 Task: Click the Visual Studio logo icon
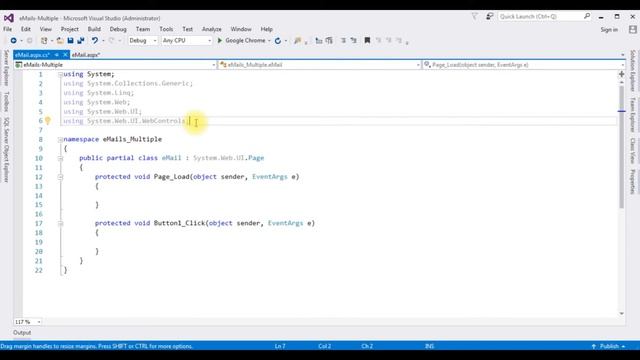click(9, 18)
